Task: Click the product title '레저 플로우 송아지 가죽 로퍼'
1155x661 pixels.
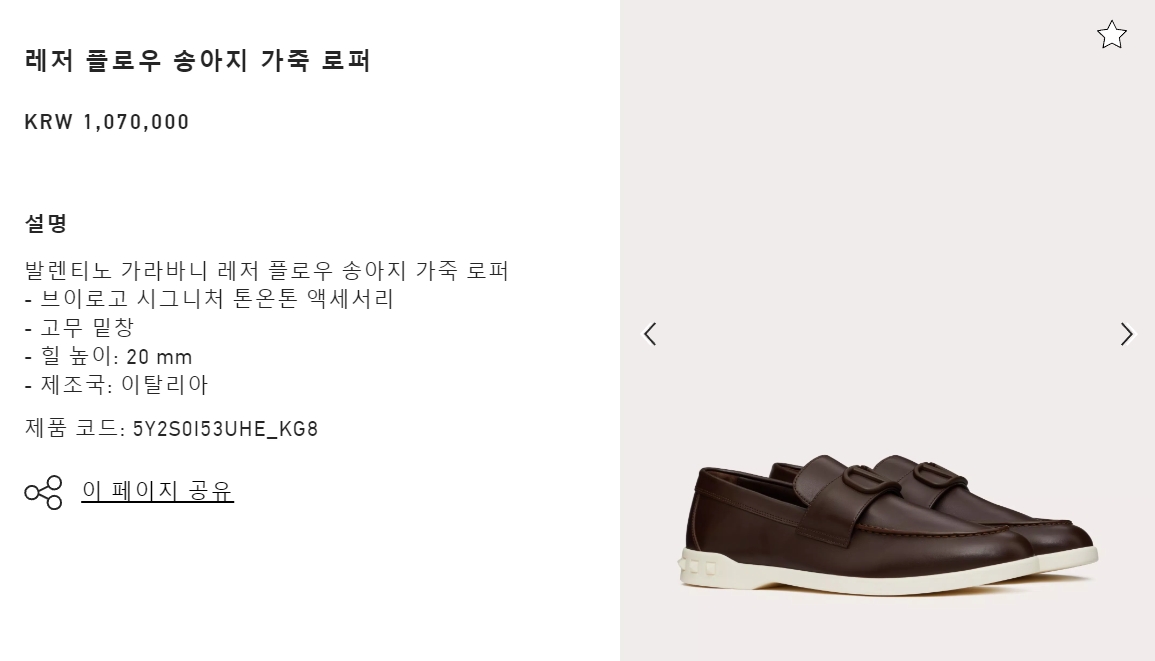Action: [197, 60]
